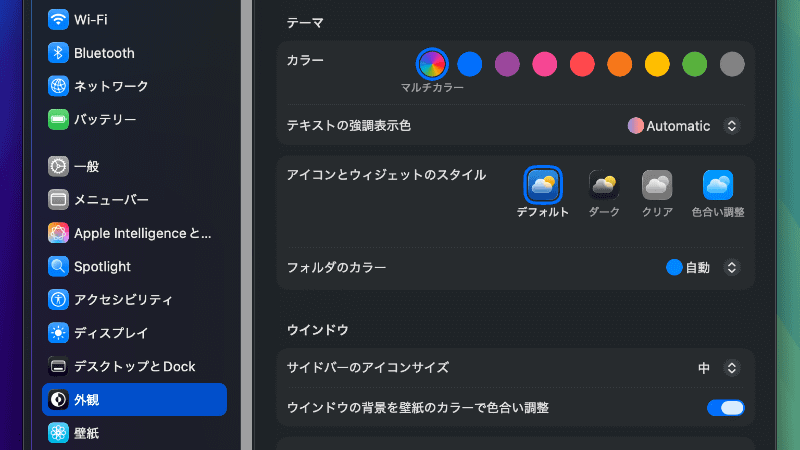Go to ネットワーク label
This screenshot has height=450, width=800.
coord(111,86)
